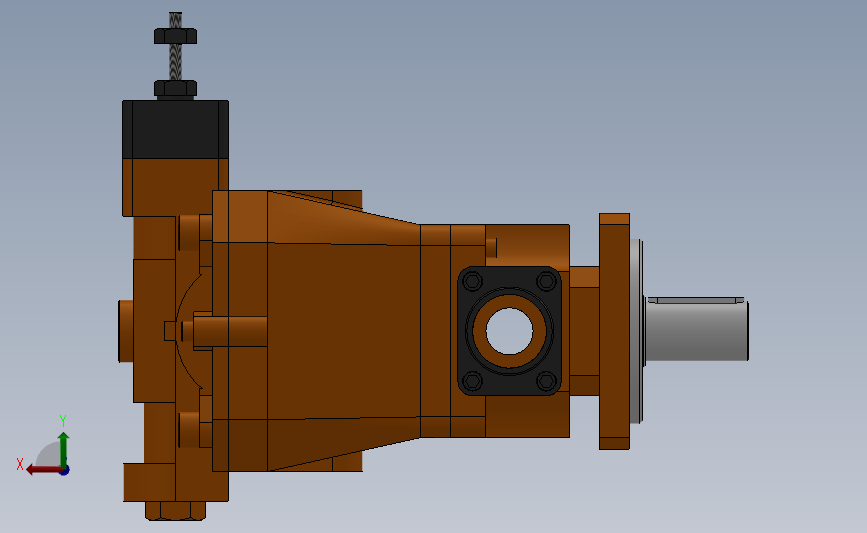Click the red X axis arrow of the triad
Screen dimensions: 867x533
43,470
